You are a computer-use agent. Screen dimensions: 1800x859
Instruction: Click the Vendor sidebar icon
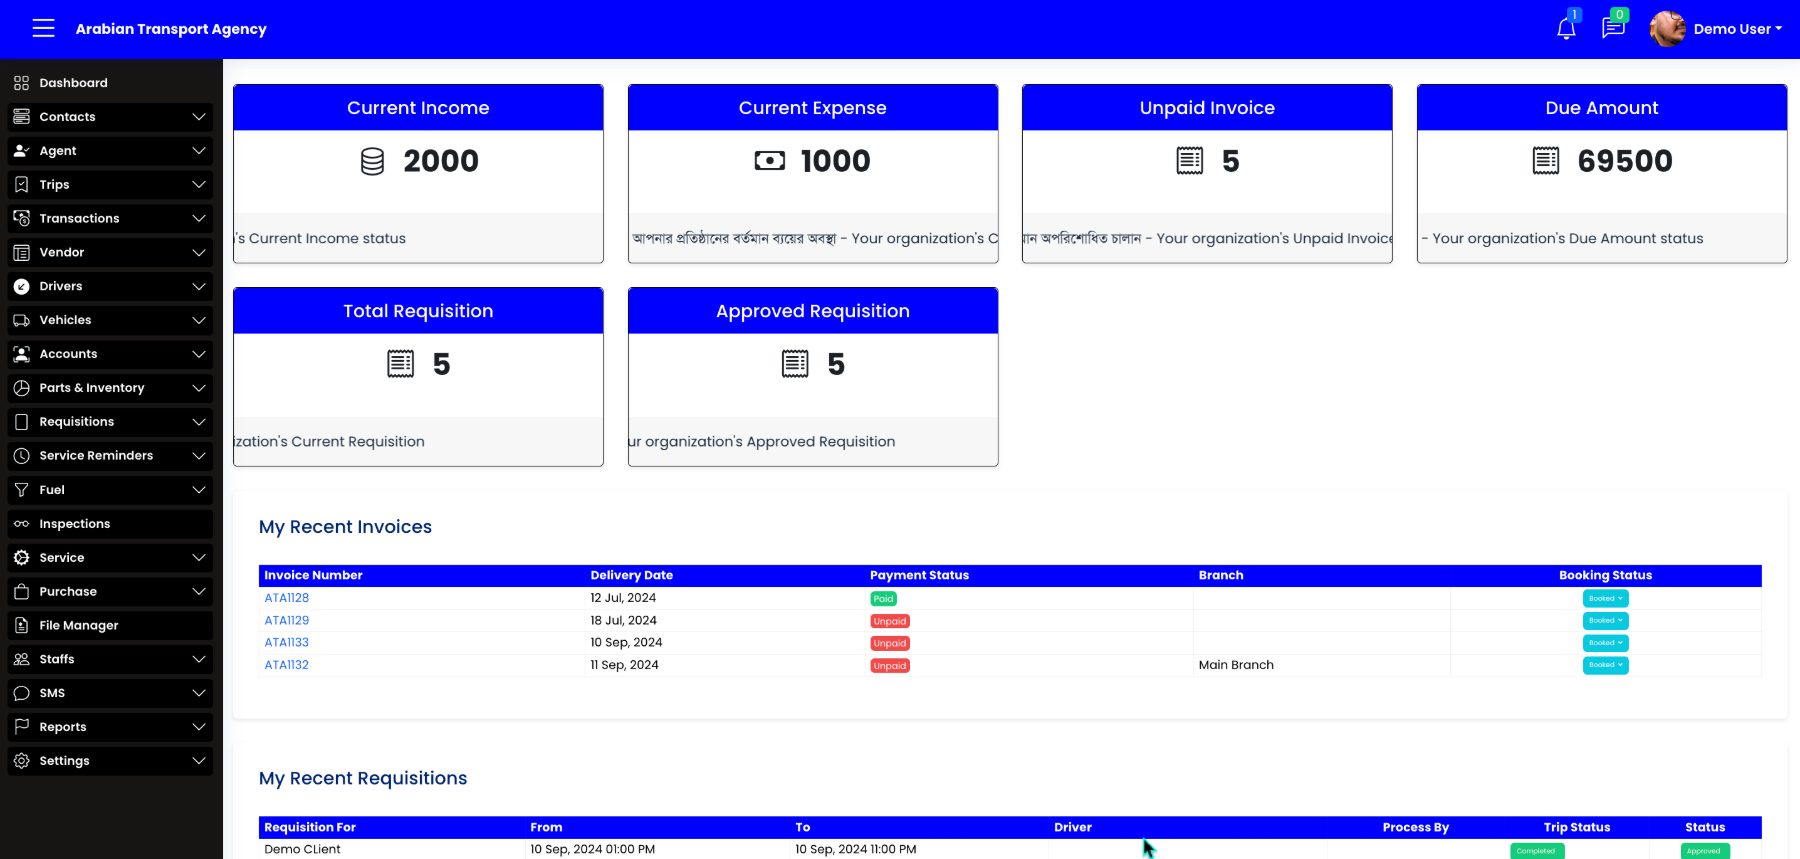tap(21, 252)
